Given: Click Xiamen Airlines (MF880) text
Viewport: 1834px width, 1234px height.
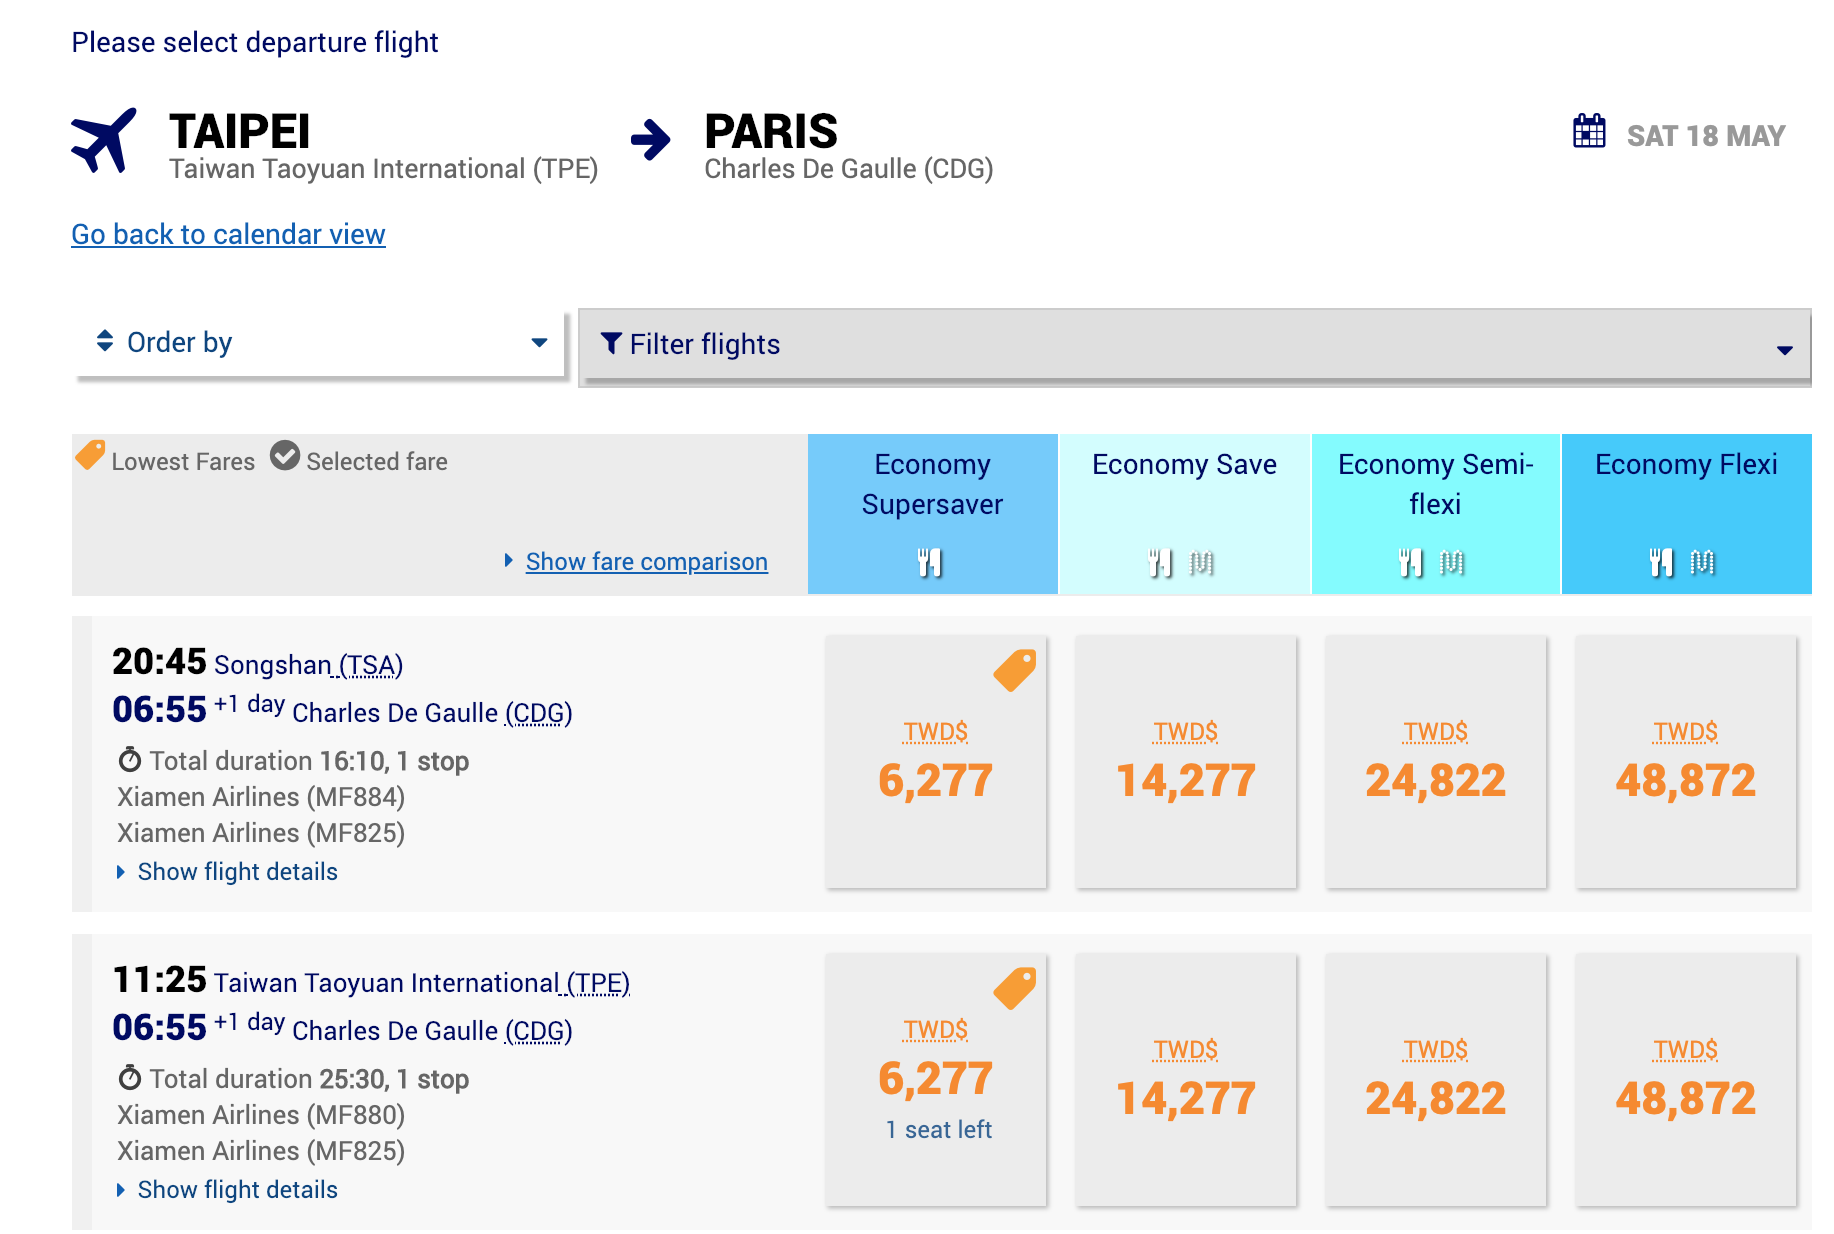Looking at the screenshot, I should (261, 1115).
